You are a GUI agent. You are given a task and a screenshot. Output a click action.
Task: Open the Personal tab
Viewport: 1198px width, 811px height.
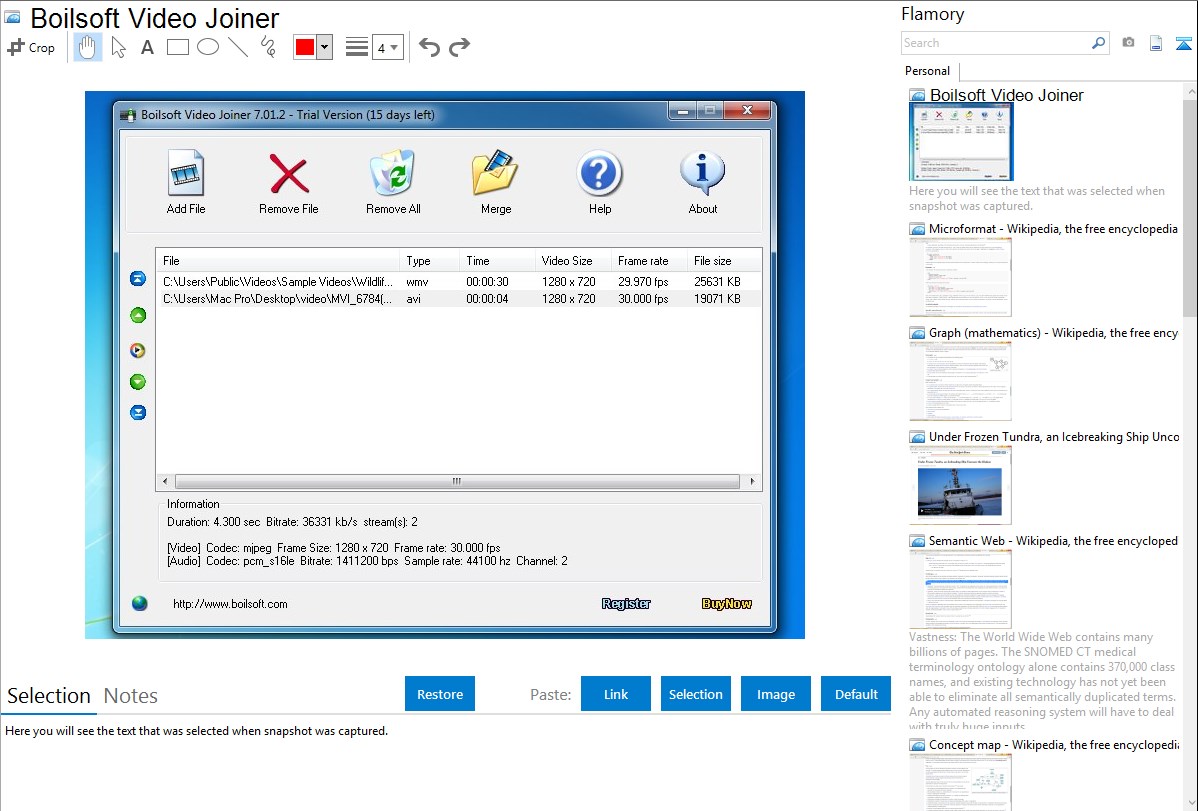[x=927, y=71]
